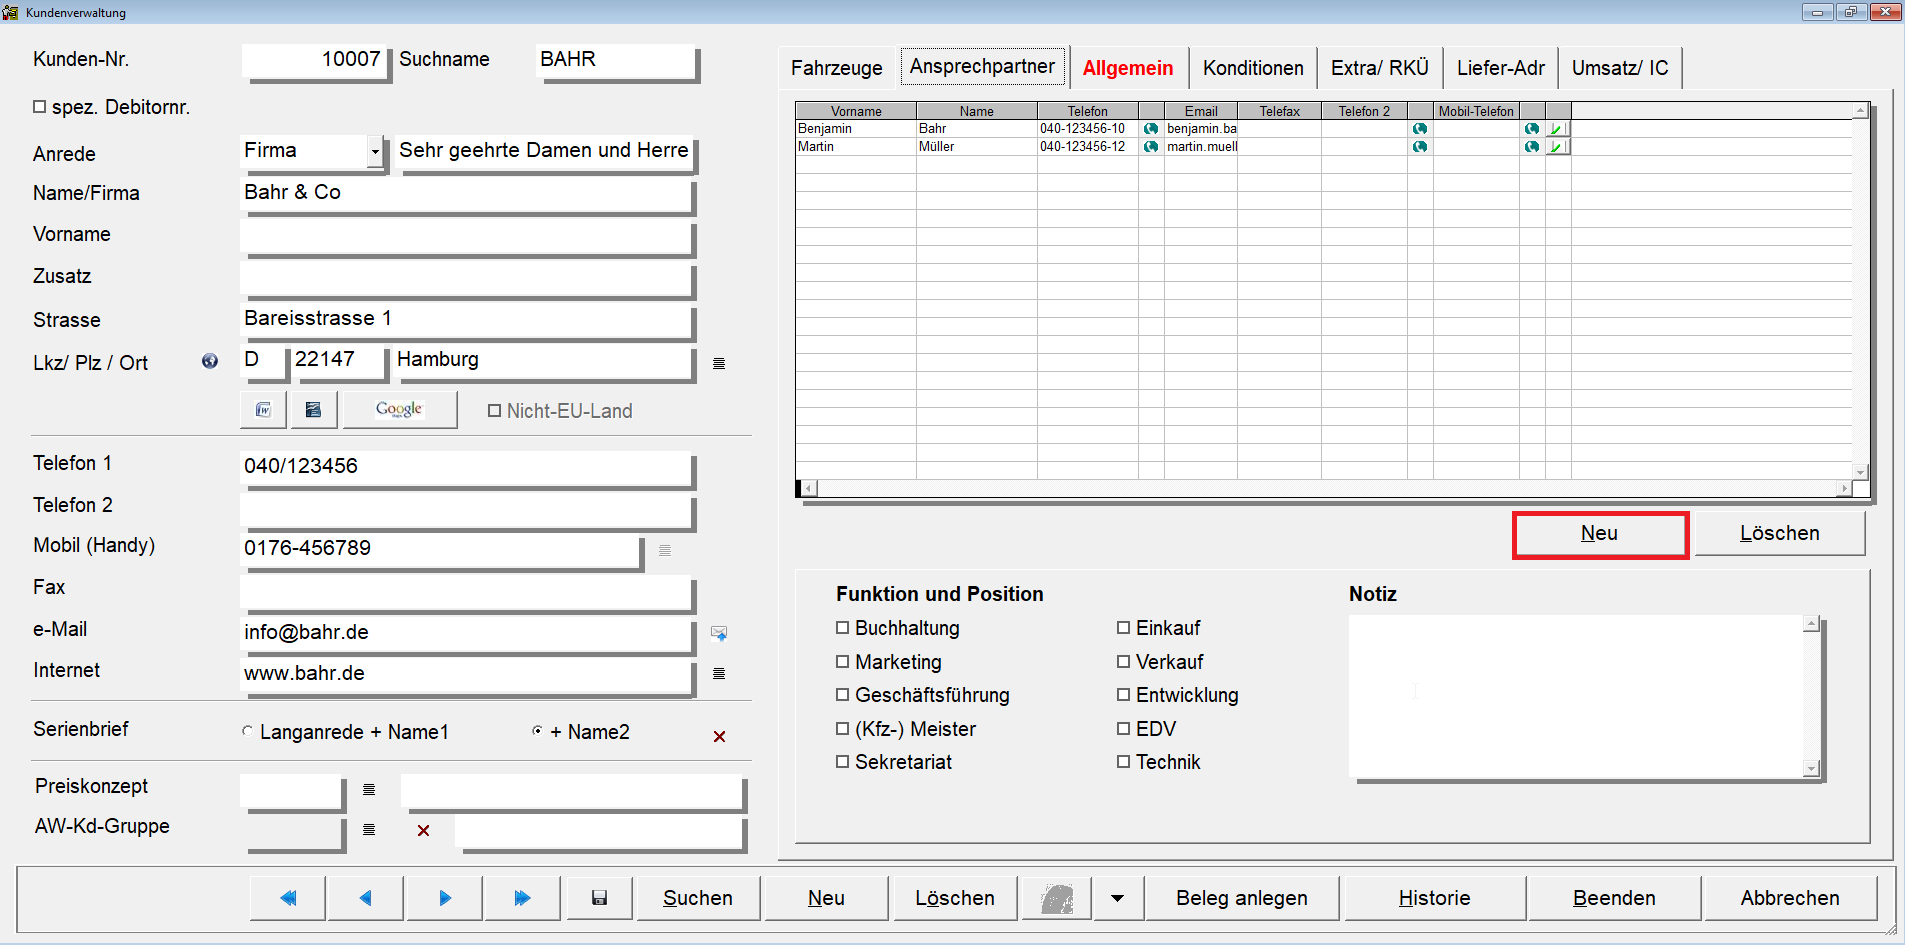This screenshot has height=945, width=1905.
Task: Open the Konditionen tab
Action: pos(1253,68)
